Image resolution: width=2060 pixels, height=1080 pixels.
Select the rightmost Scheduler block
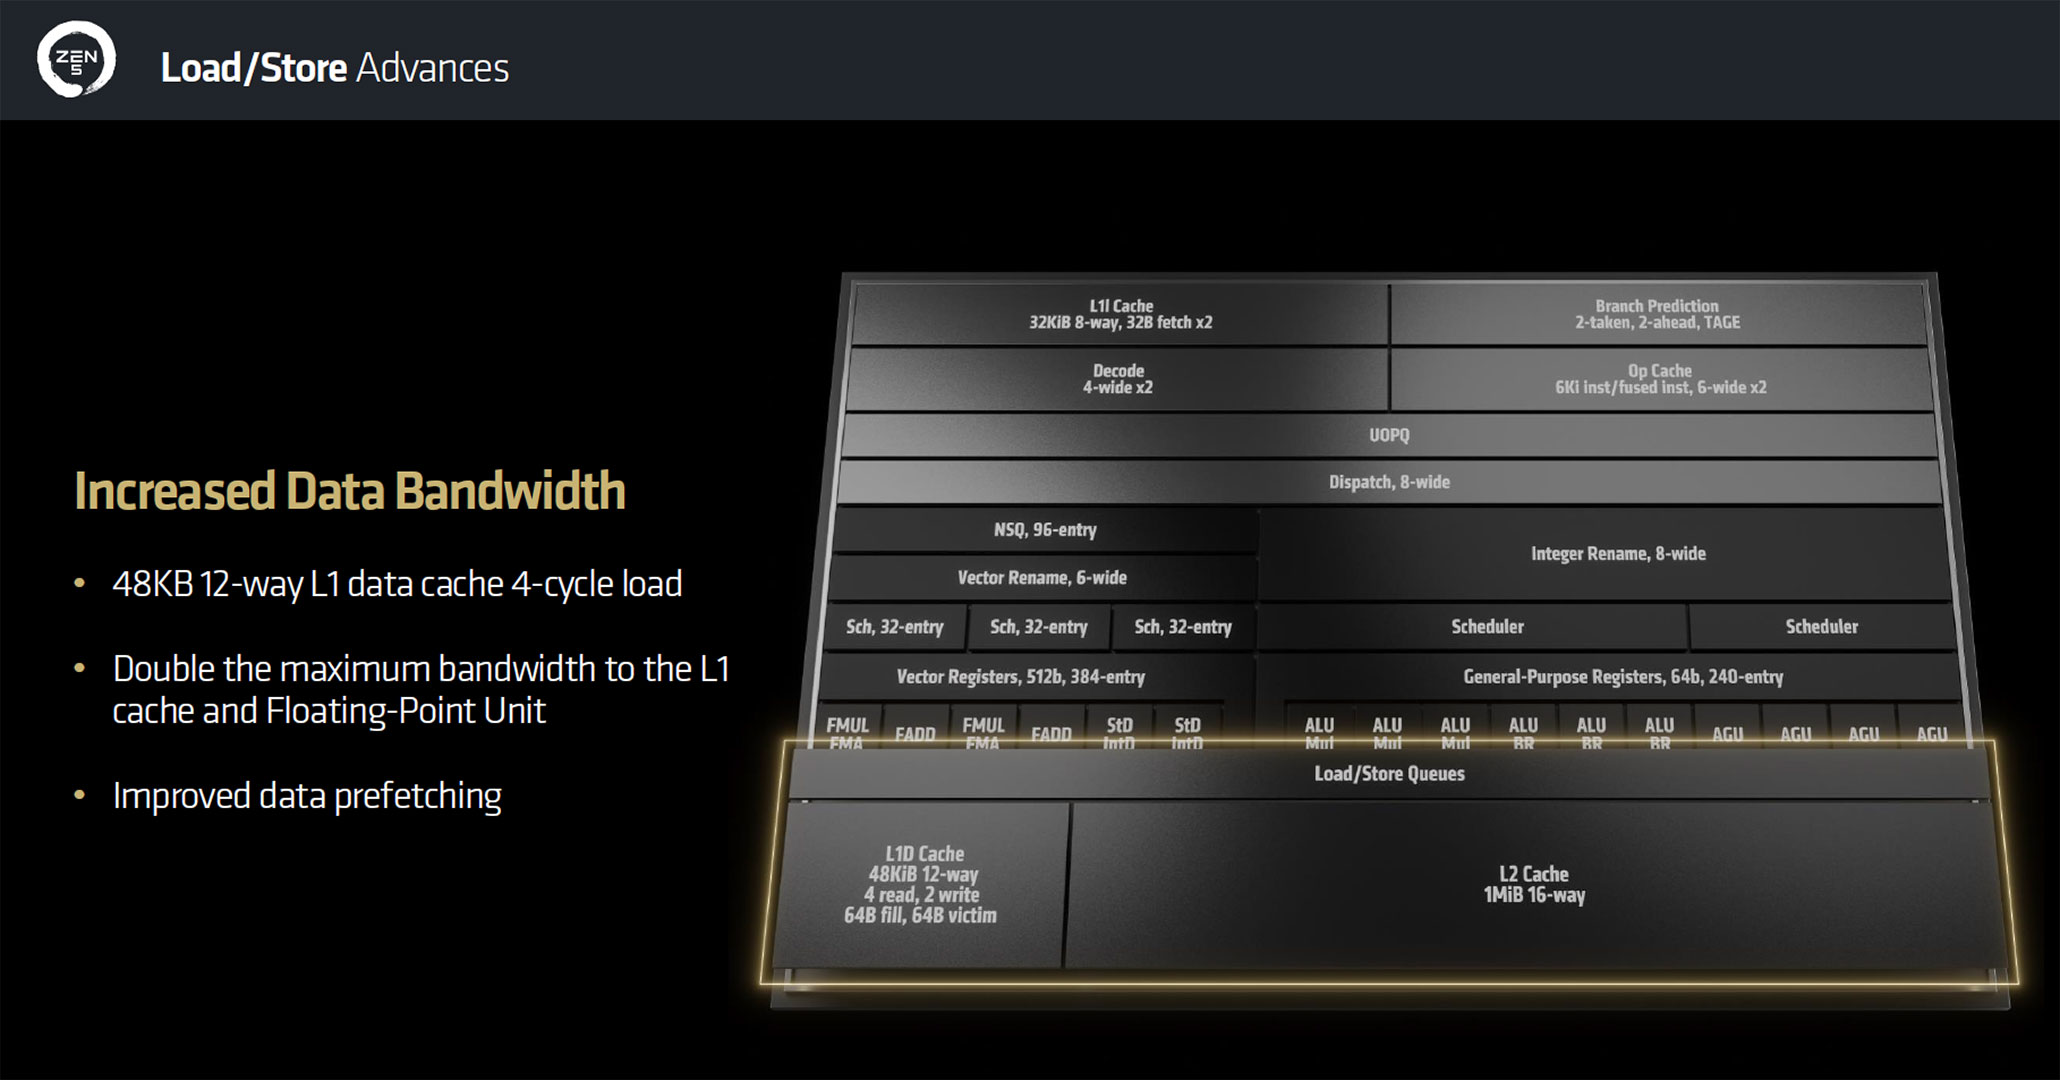pyautogui.click(x=1821, y=627)
